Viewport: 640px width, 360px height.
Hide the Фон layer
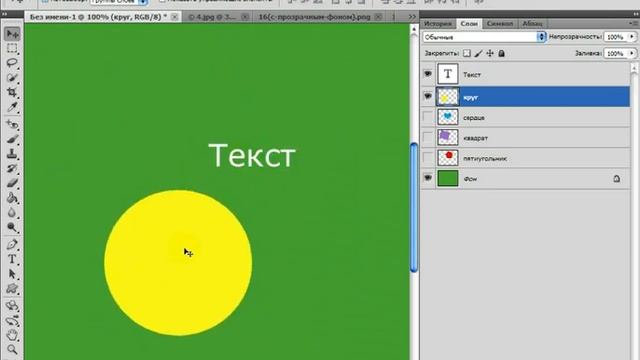[428, 178]
